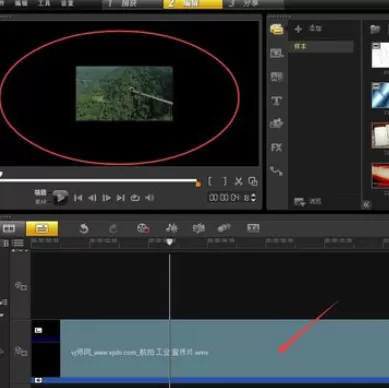Viewport: 389px width, 388px height.
Task: Open the Tools menu
Action: coord(44,4)
